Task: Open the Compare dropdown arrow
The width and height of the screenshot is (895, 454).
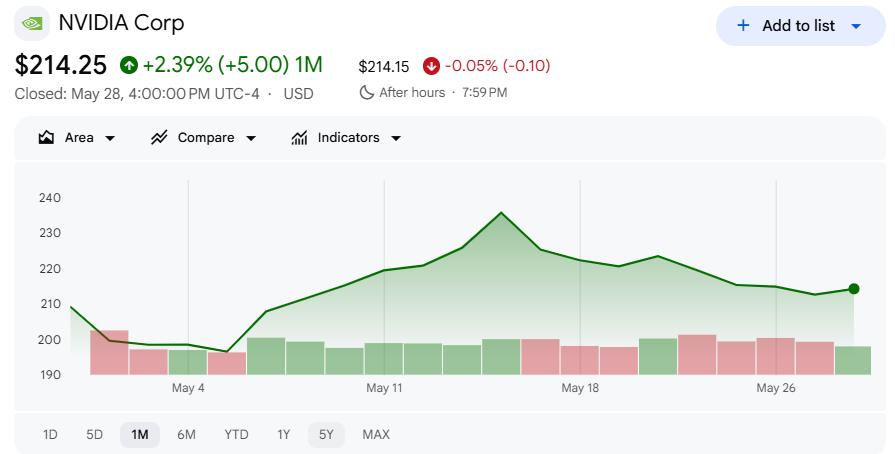Action: (251, 138)
